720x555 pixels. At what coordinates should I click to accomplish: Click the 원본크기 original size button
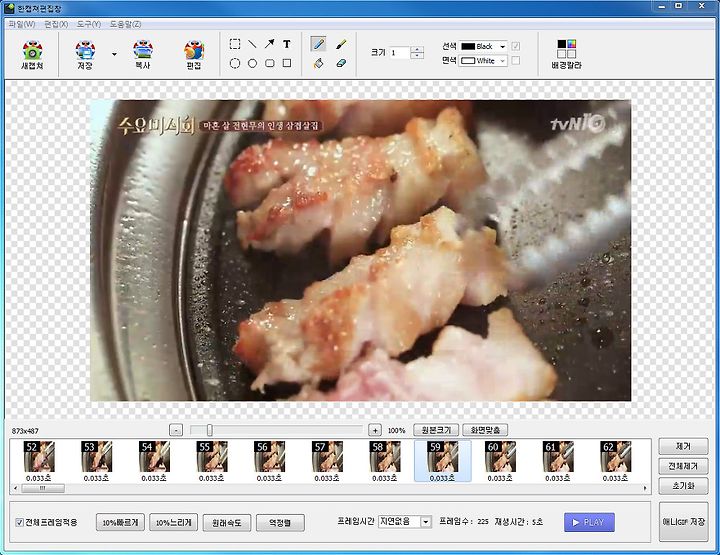(x=436, y=430)
